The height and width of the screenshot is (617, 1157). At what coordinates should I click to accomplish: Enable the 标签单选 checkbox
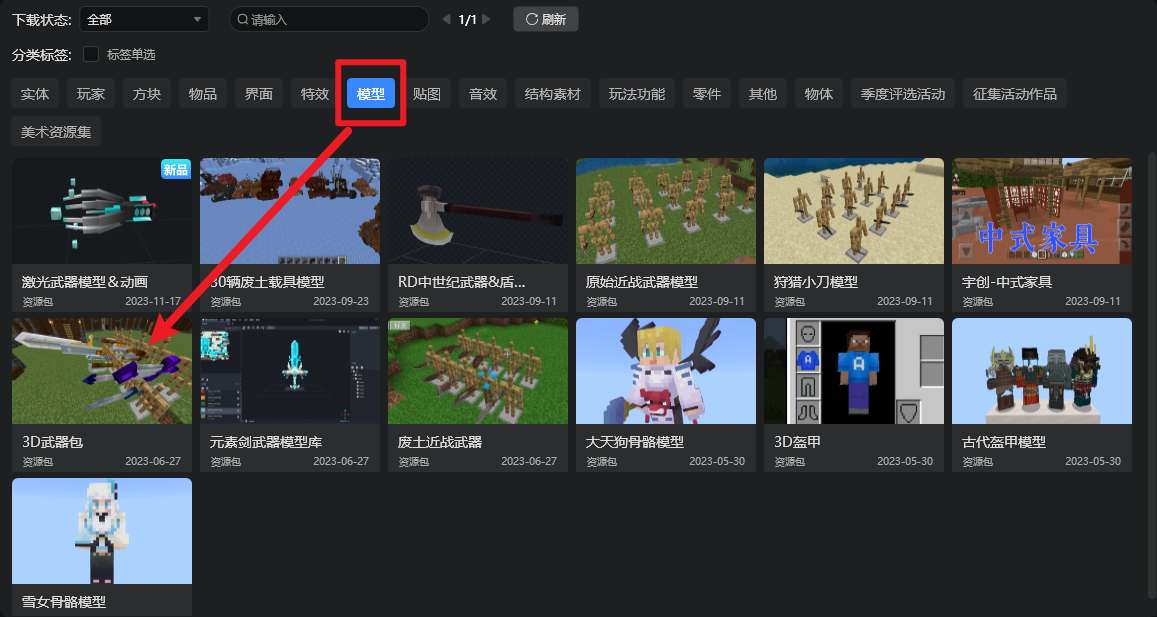(91, 55)
